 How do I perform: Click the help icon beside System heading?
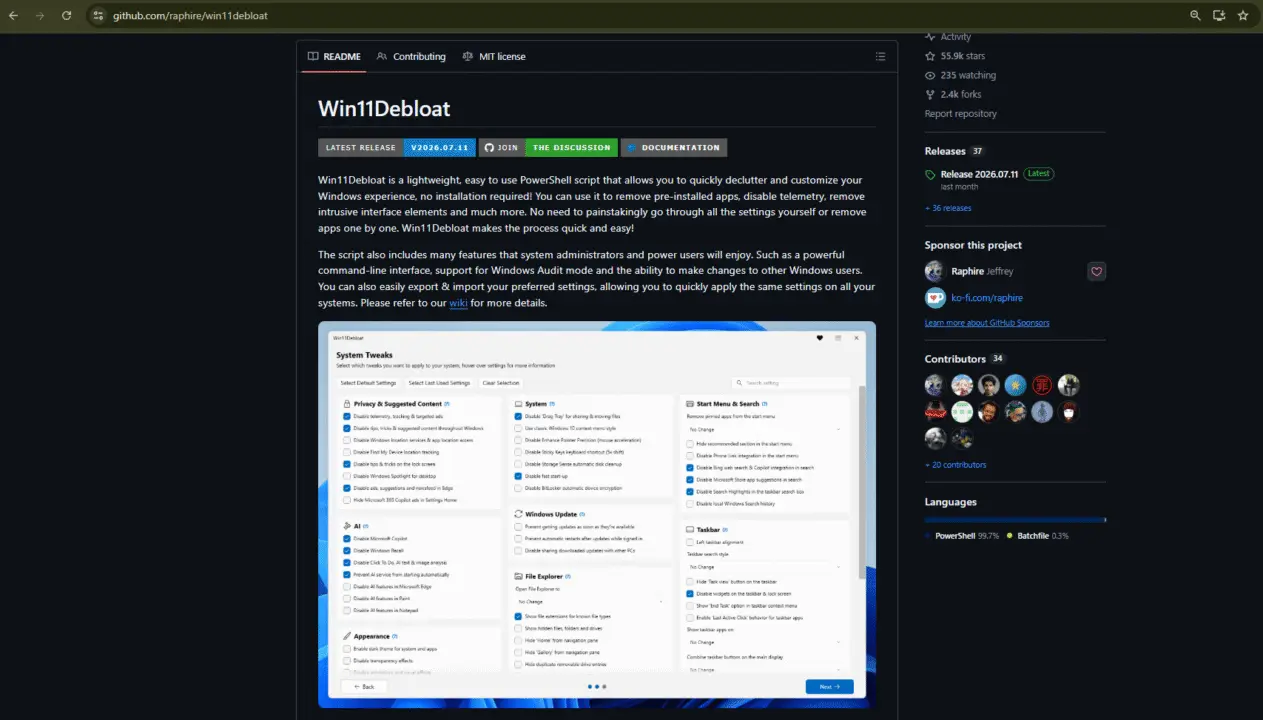coord(553,404)
